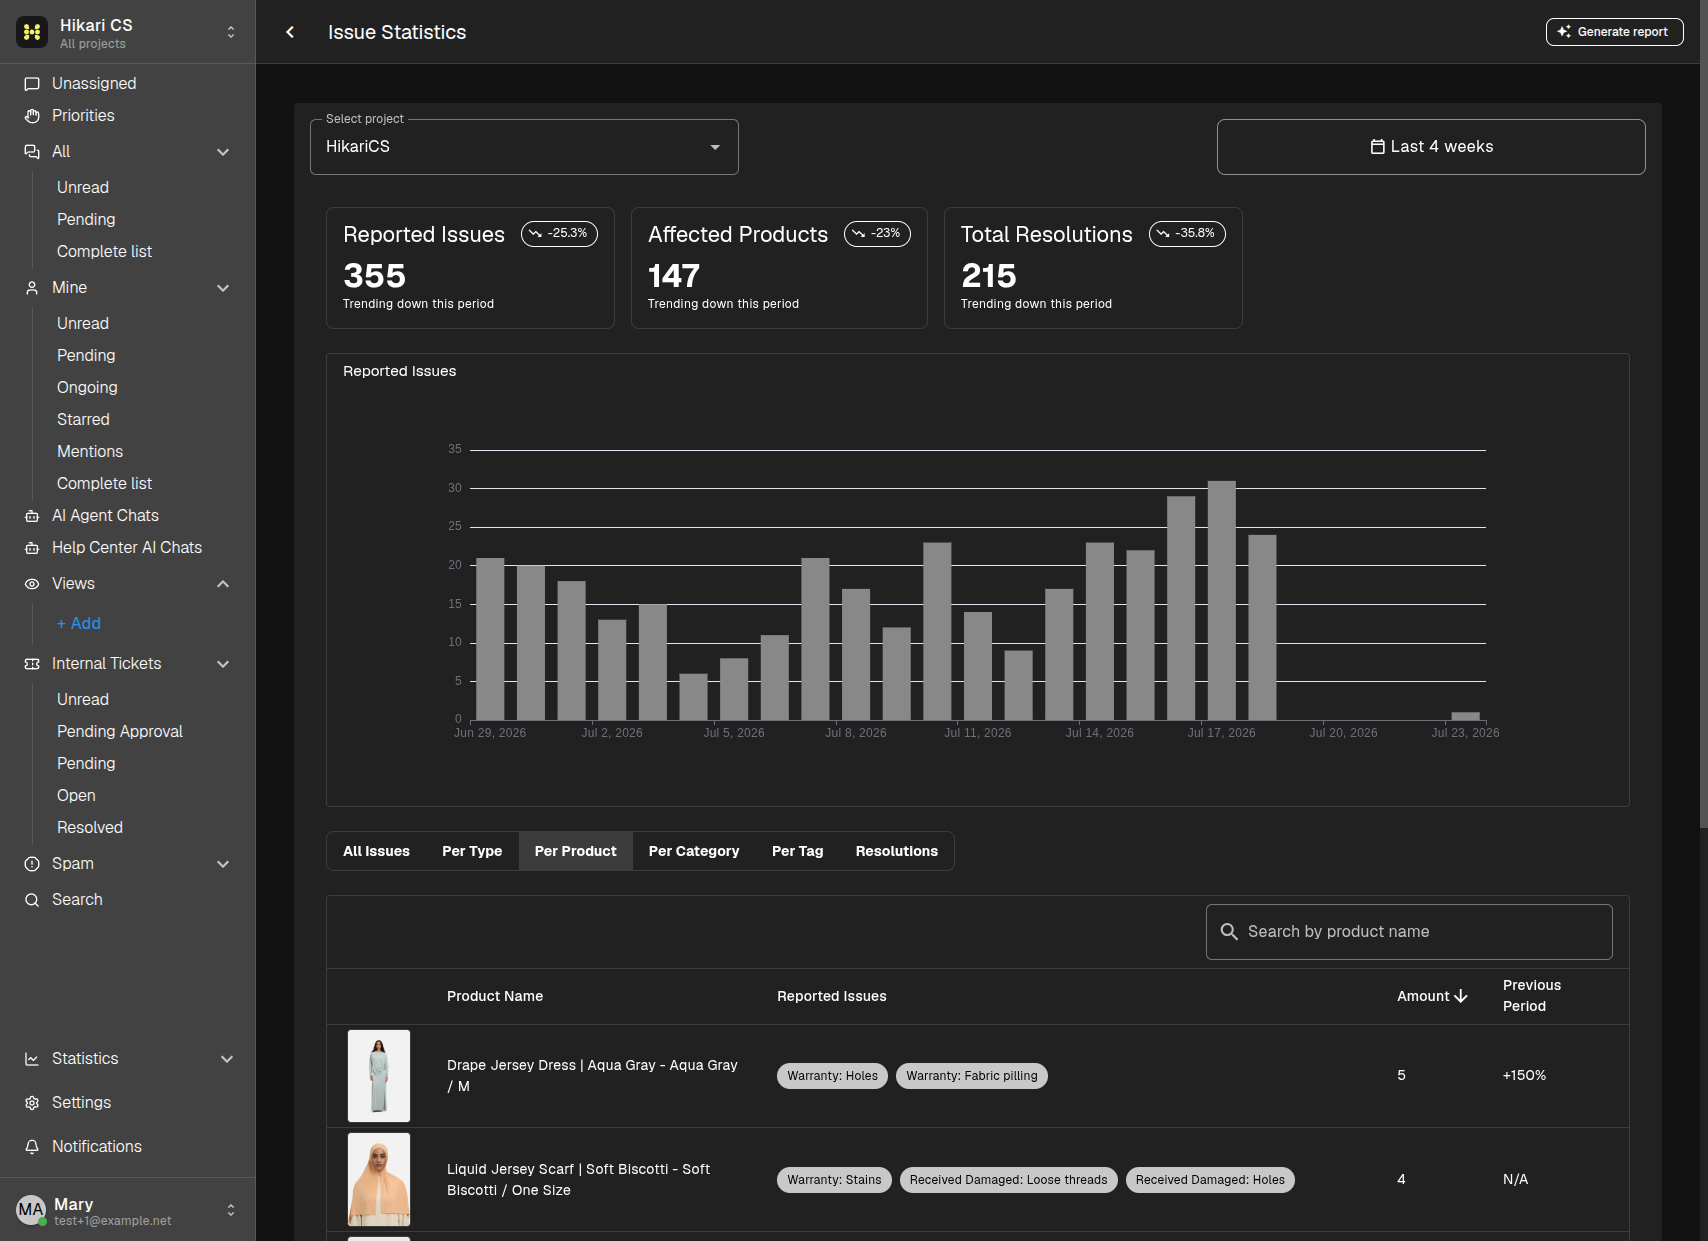Click the magnifier icon in product search

pos(1229,932)
